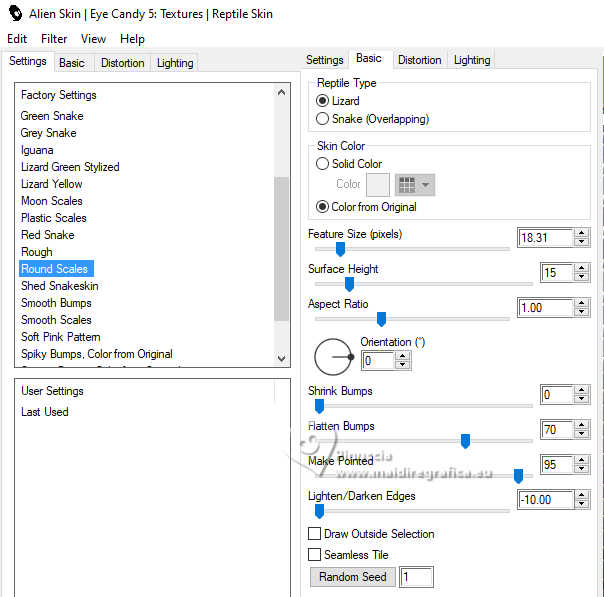Click the Surface Height slider handle
The width and height of the screenshot is (604, 597).
point(349,284)
